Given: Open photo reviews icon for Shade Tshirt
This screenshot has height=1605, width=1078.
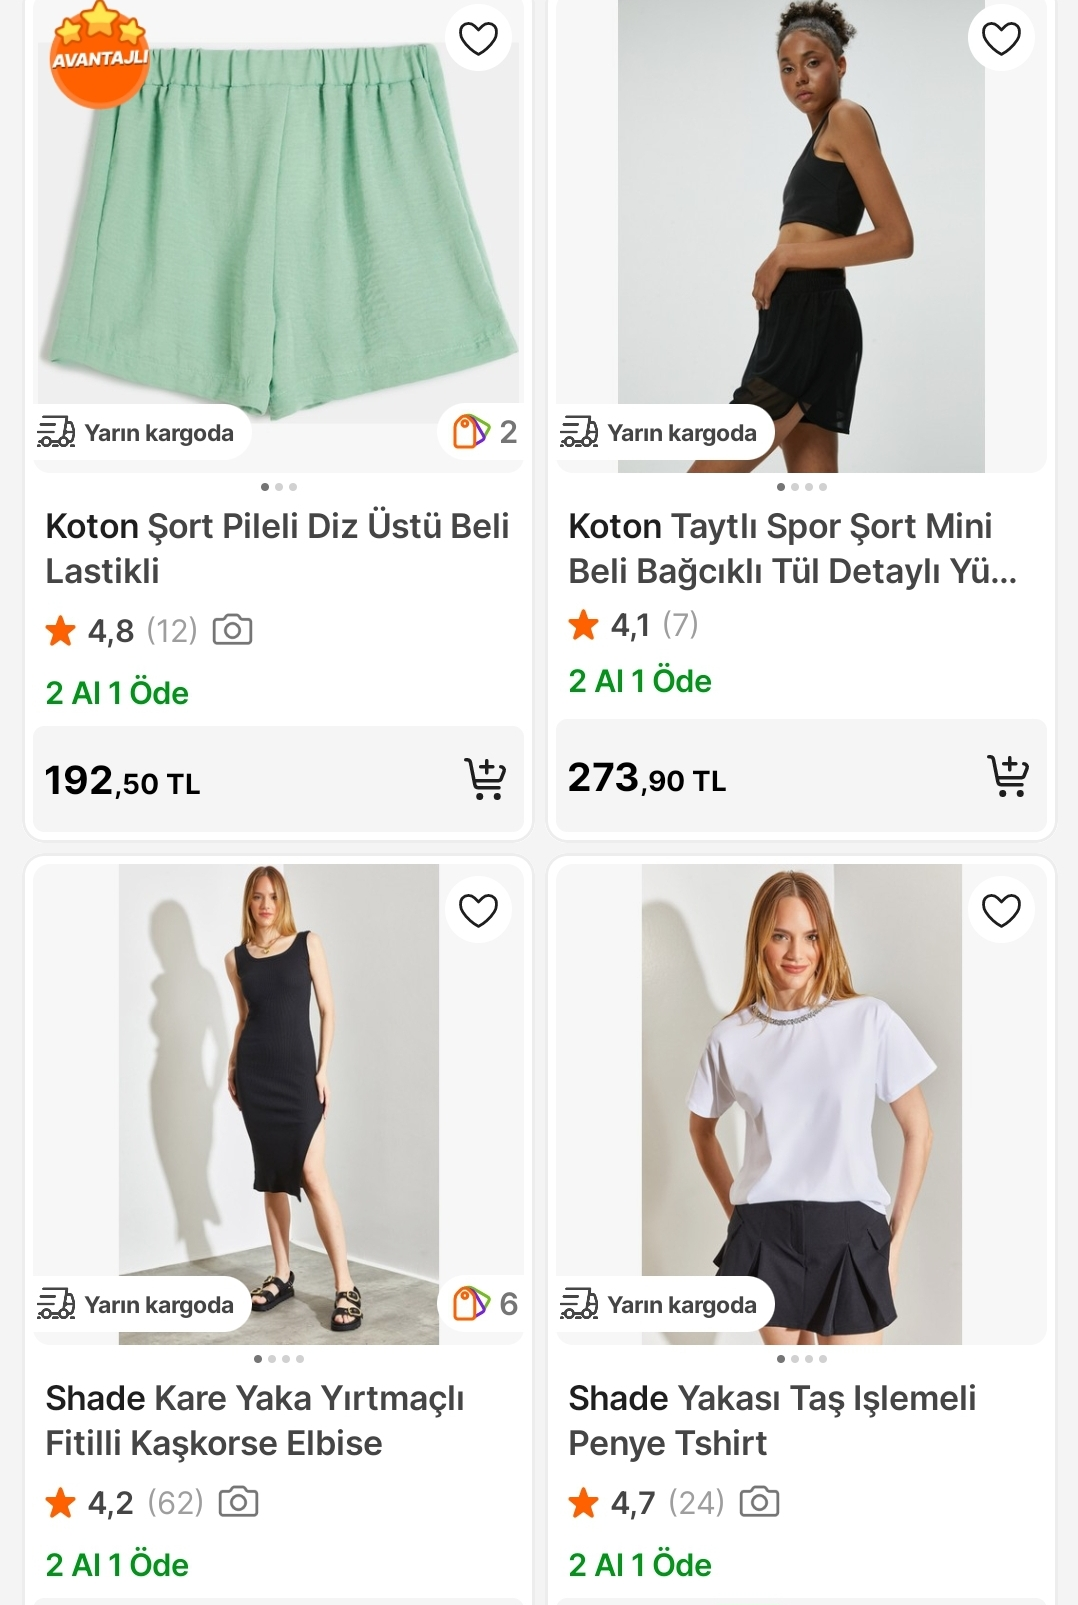Looking at the screenshot, I should coord(759,1502).
